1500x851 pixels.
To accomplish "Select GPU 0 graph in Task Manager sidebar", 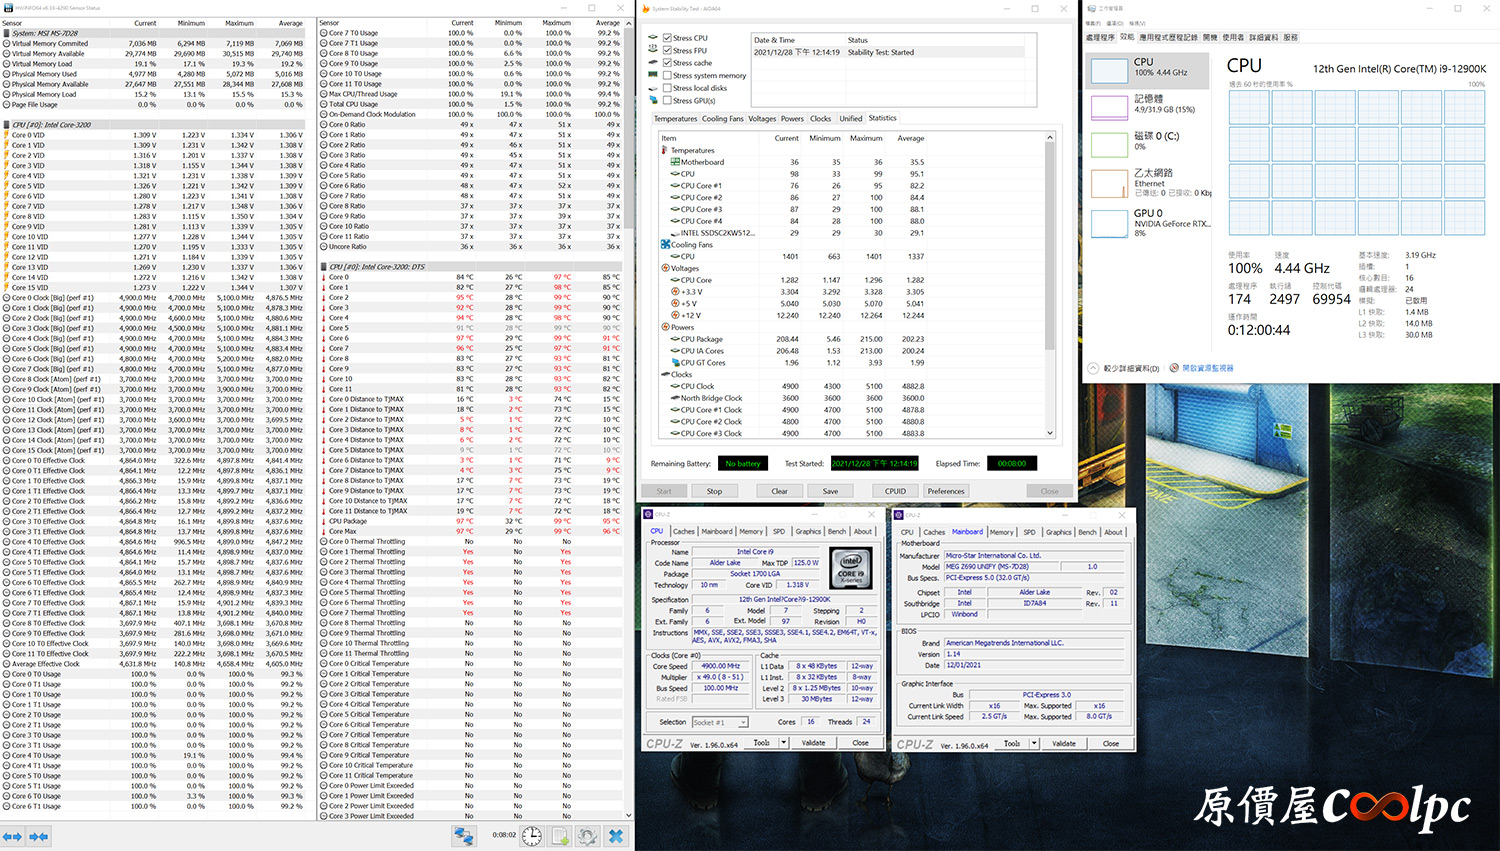I will pyautogui.click(x=1109, y=223).
